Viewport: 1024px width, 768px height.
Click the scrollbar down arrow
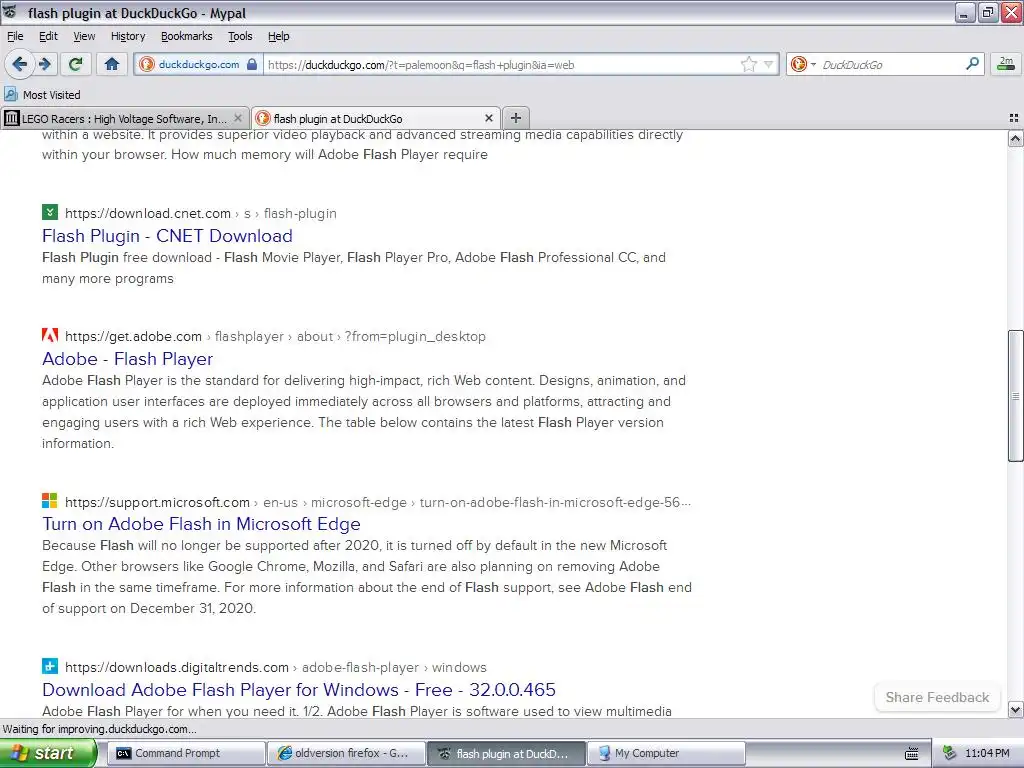pyautogui.click(x=1015, y=709)
